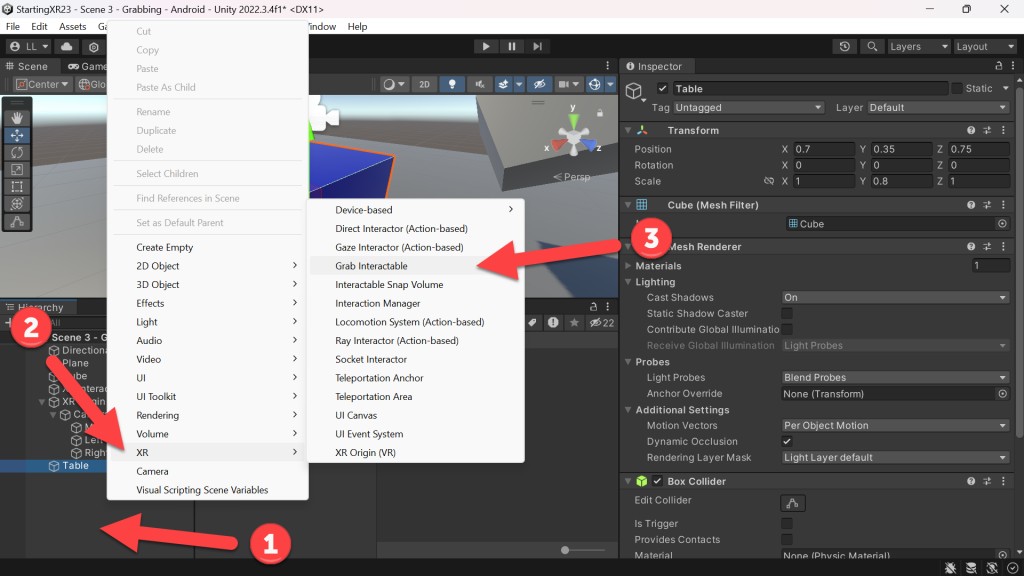Open Transform component presets icon

pyautogui.click(x=987, y=131)
